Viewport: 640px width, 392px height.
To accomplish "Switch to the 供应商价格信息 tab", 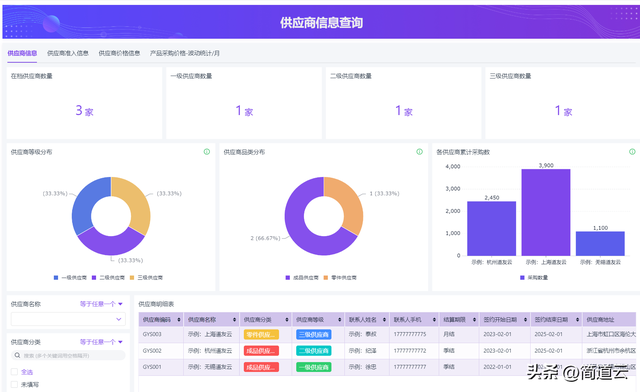I will pos(119,53).
